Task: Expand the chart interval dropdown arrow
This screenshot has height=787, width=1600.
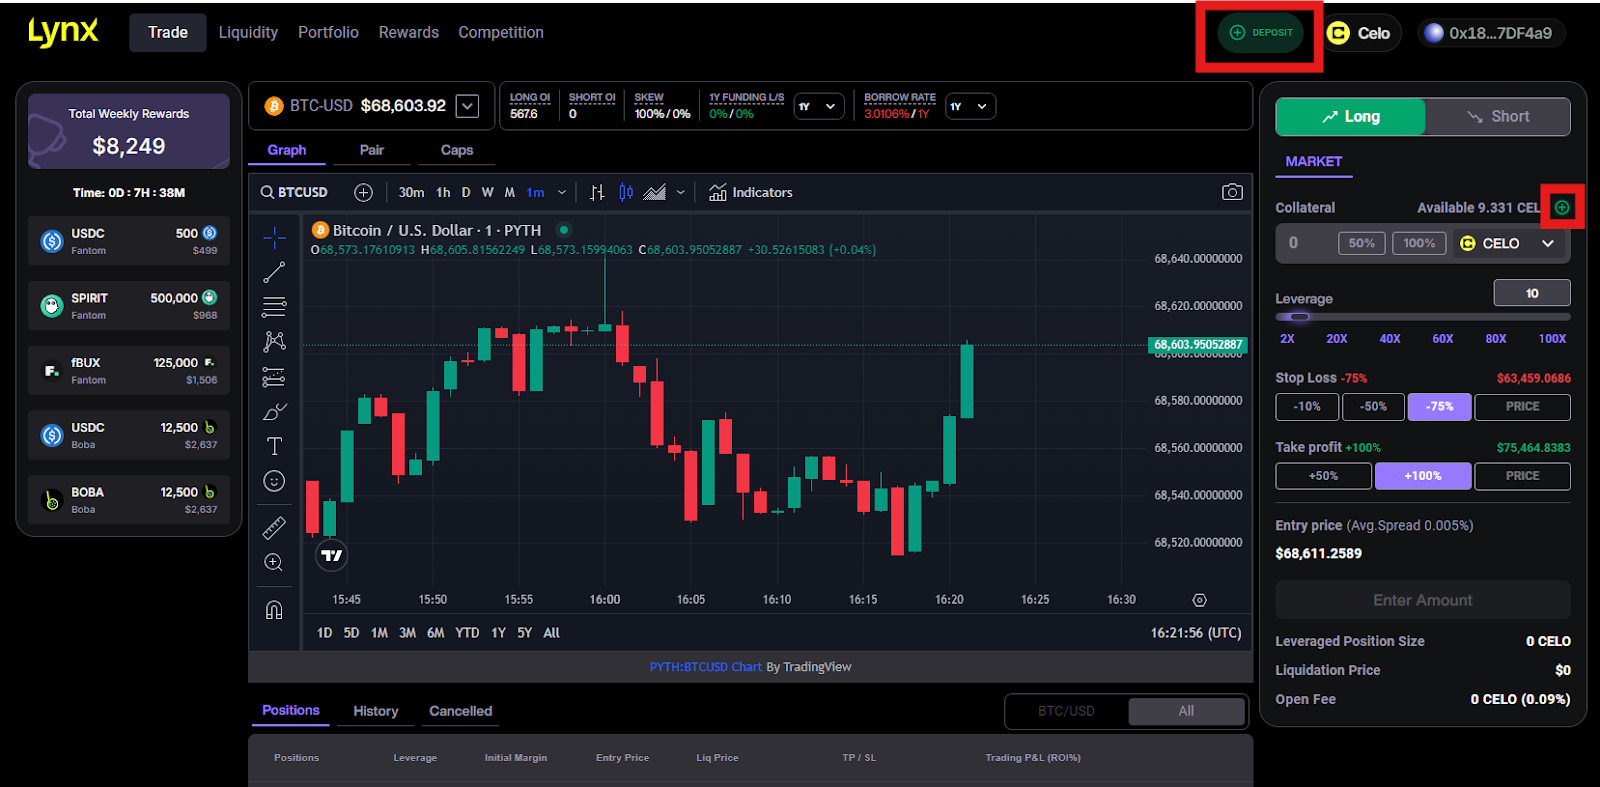Action: (x=562, y=192)
